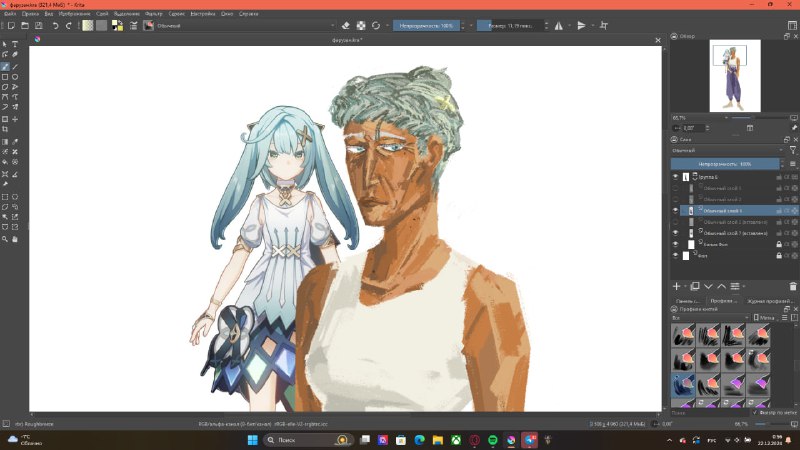Toggle Preserve Alpha button
The height and width of the screenshot is (450, 800).
[x=361, y=26]
